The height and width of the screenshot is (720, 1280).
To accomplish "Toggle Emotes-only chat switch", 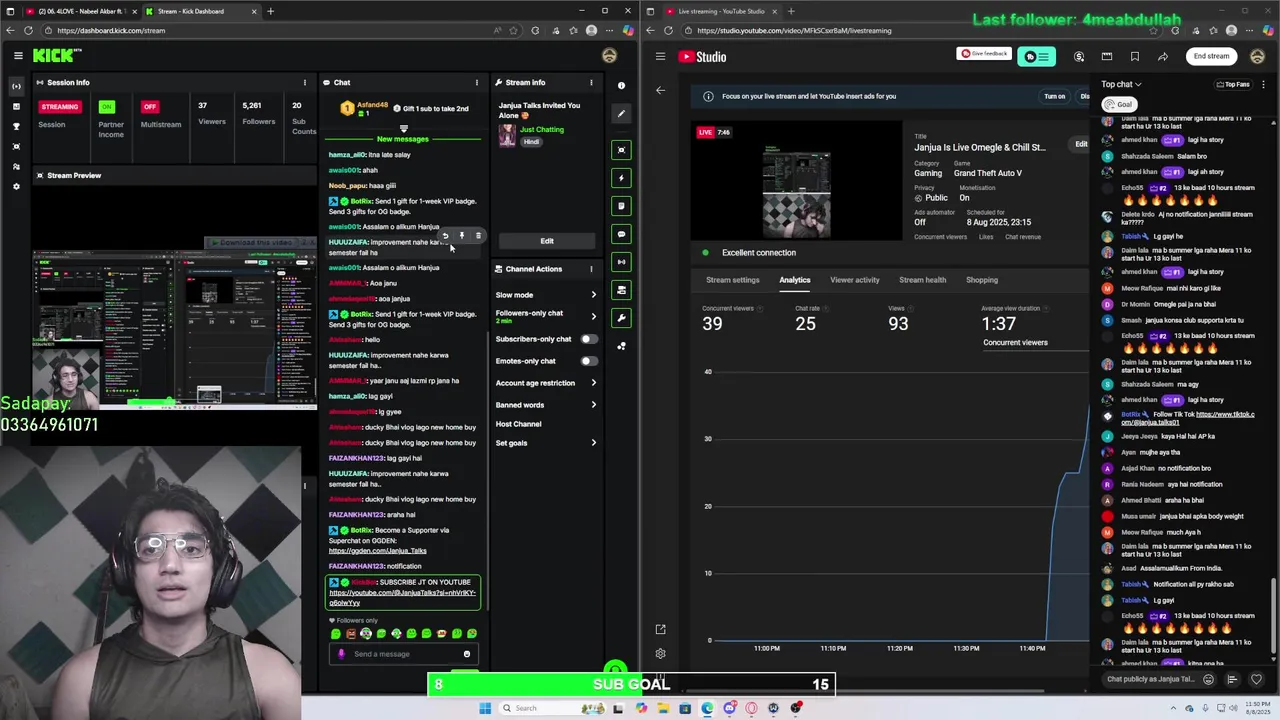I will coord(589,361).
